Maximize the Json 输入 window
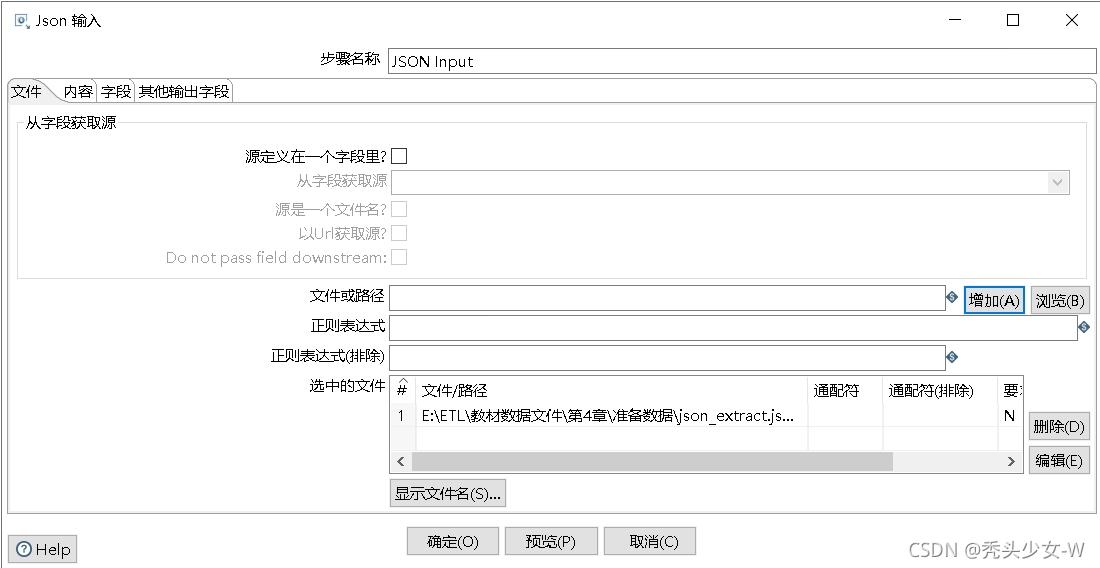Viewport: 1100px width, 568px height. click(x=1013, y=20)
